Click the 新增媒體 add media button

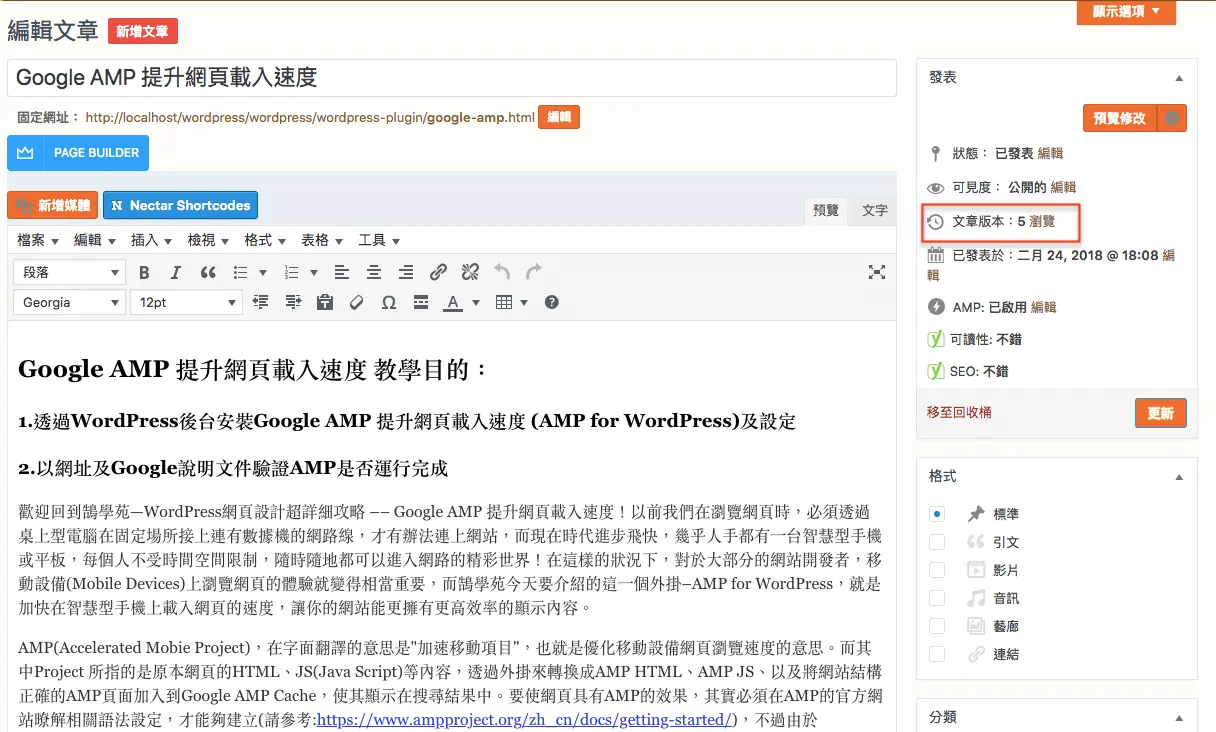pyautogui.click(x=52, y=205)
